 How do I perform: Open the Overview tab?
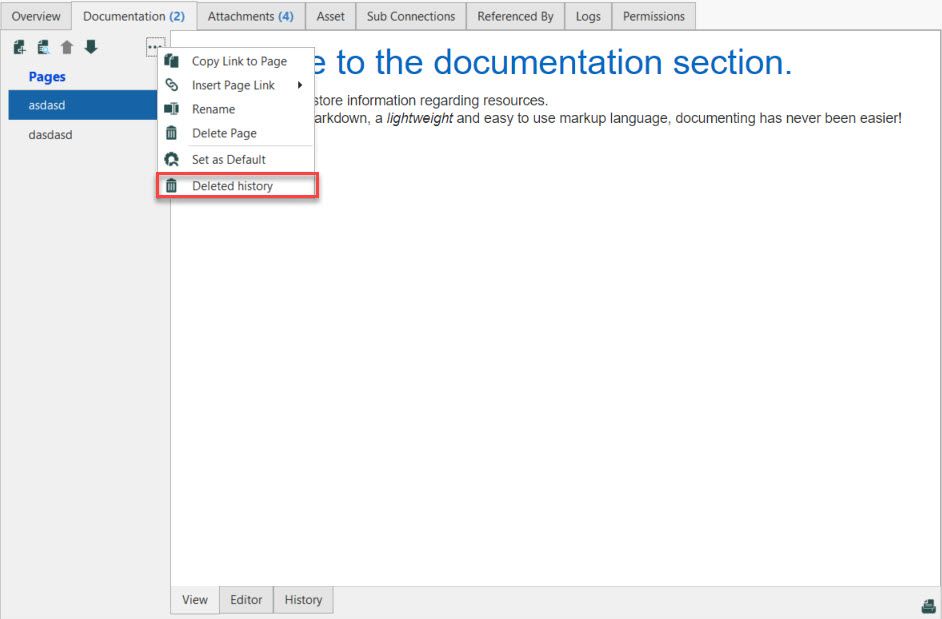(x=36, y=15)
